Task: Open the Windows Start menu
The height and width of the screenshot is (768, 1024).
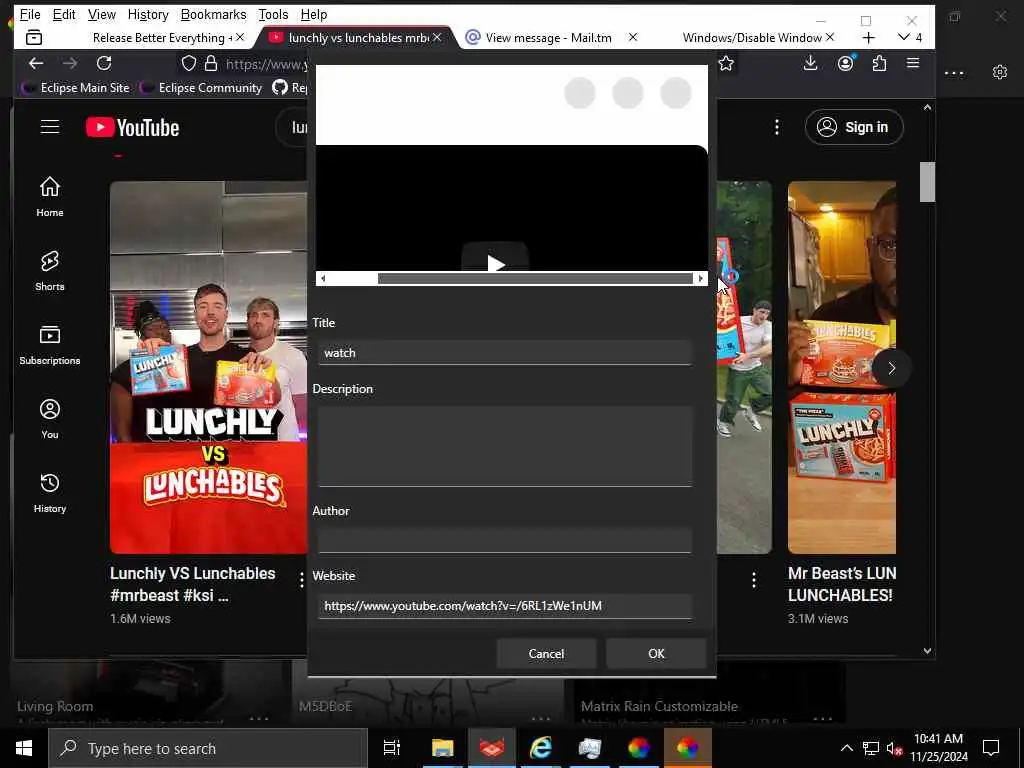Action: point(24,748)
